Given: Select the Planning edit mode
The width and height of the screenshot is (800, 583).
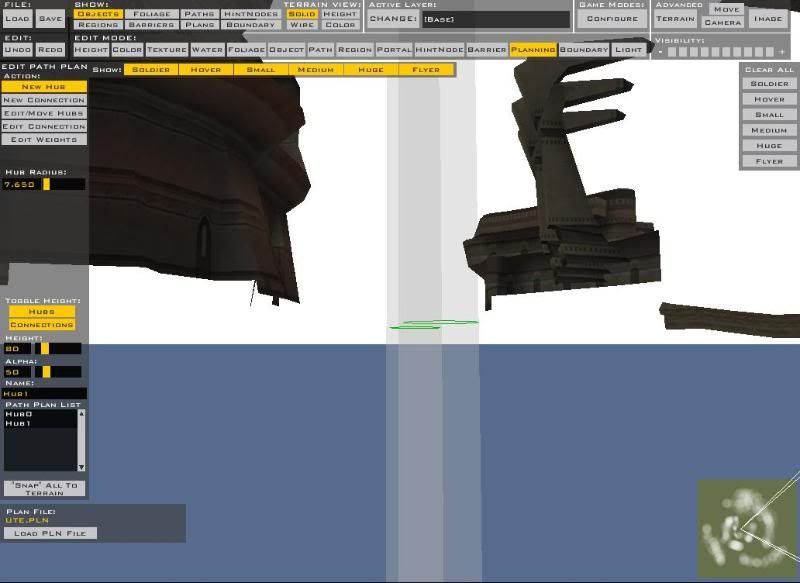Looking at the screenshot, I should click(533, 49).
